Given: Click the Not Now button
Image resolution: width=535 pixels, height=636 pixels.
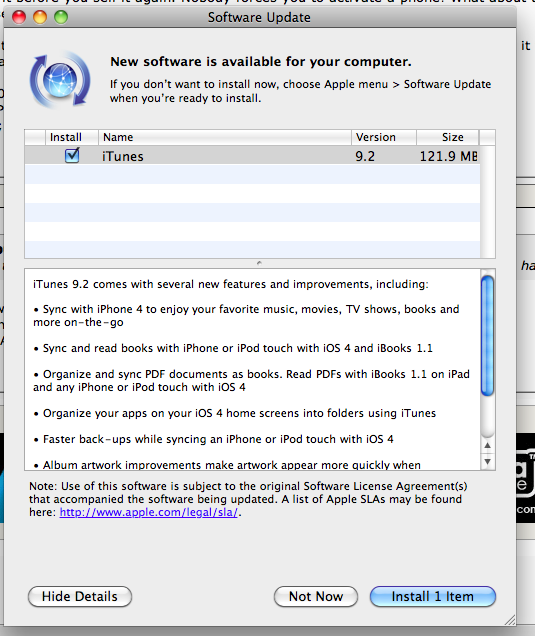Looking at the screenshot, I should (316, 597).
